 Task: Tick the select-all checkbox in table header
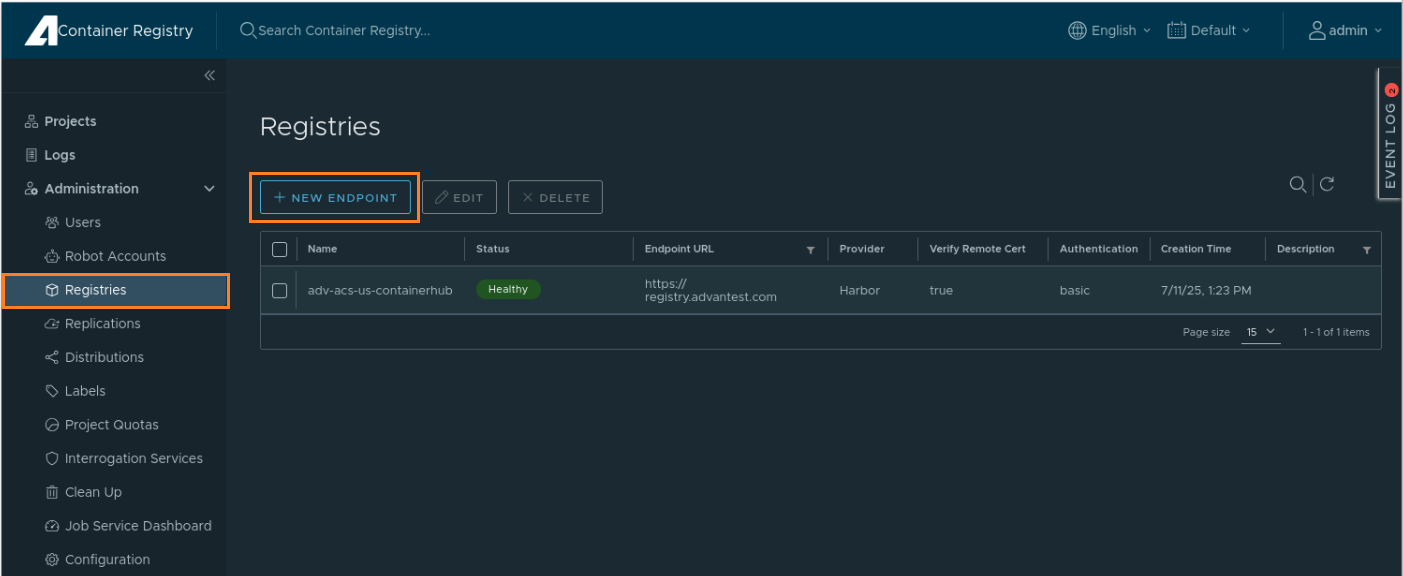tap(280, 249)
